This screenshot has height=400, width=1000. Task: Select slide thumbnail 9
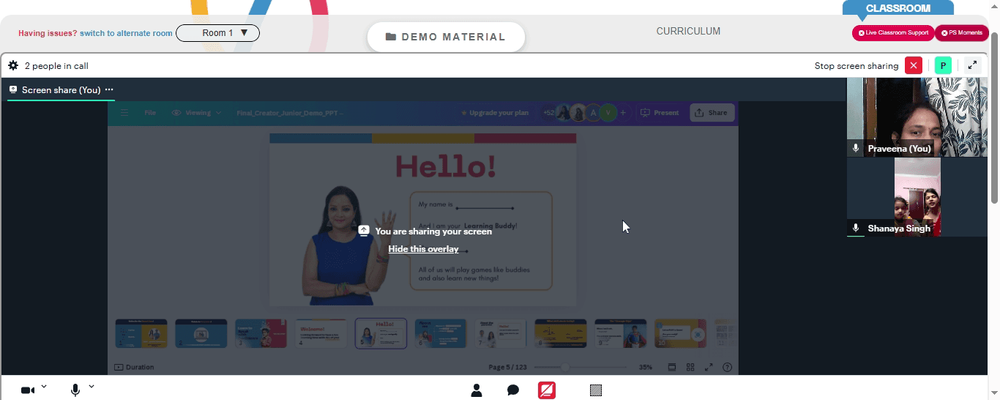621,333
